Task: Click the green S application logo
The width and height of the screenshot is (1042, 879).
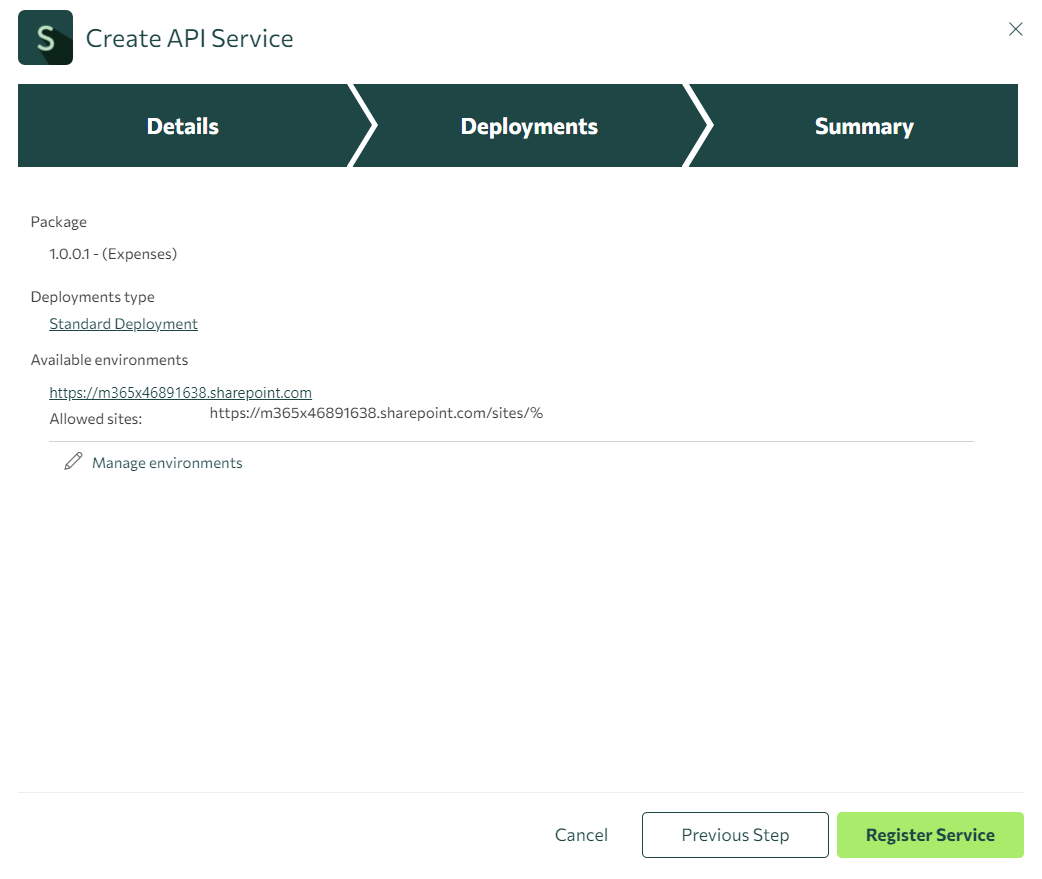Action: pyautogui.click(x=45, y=38)
